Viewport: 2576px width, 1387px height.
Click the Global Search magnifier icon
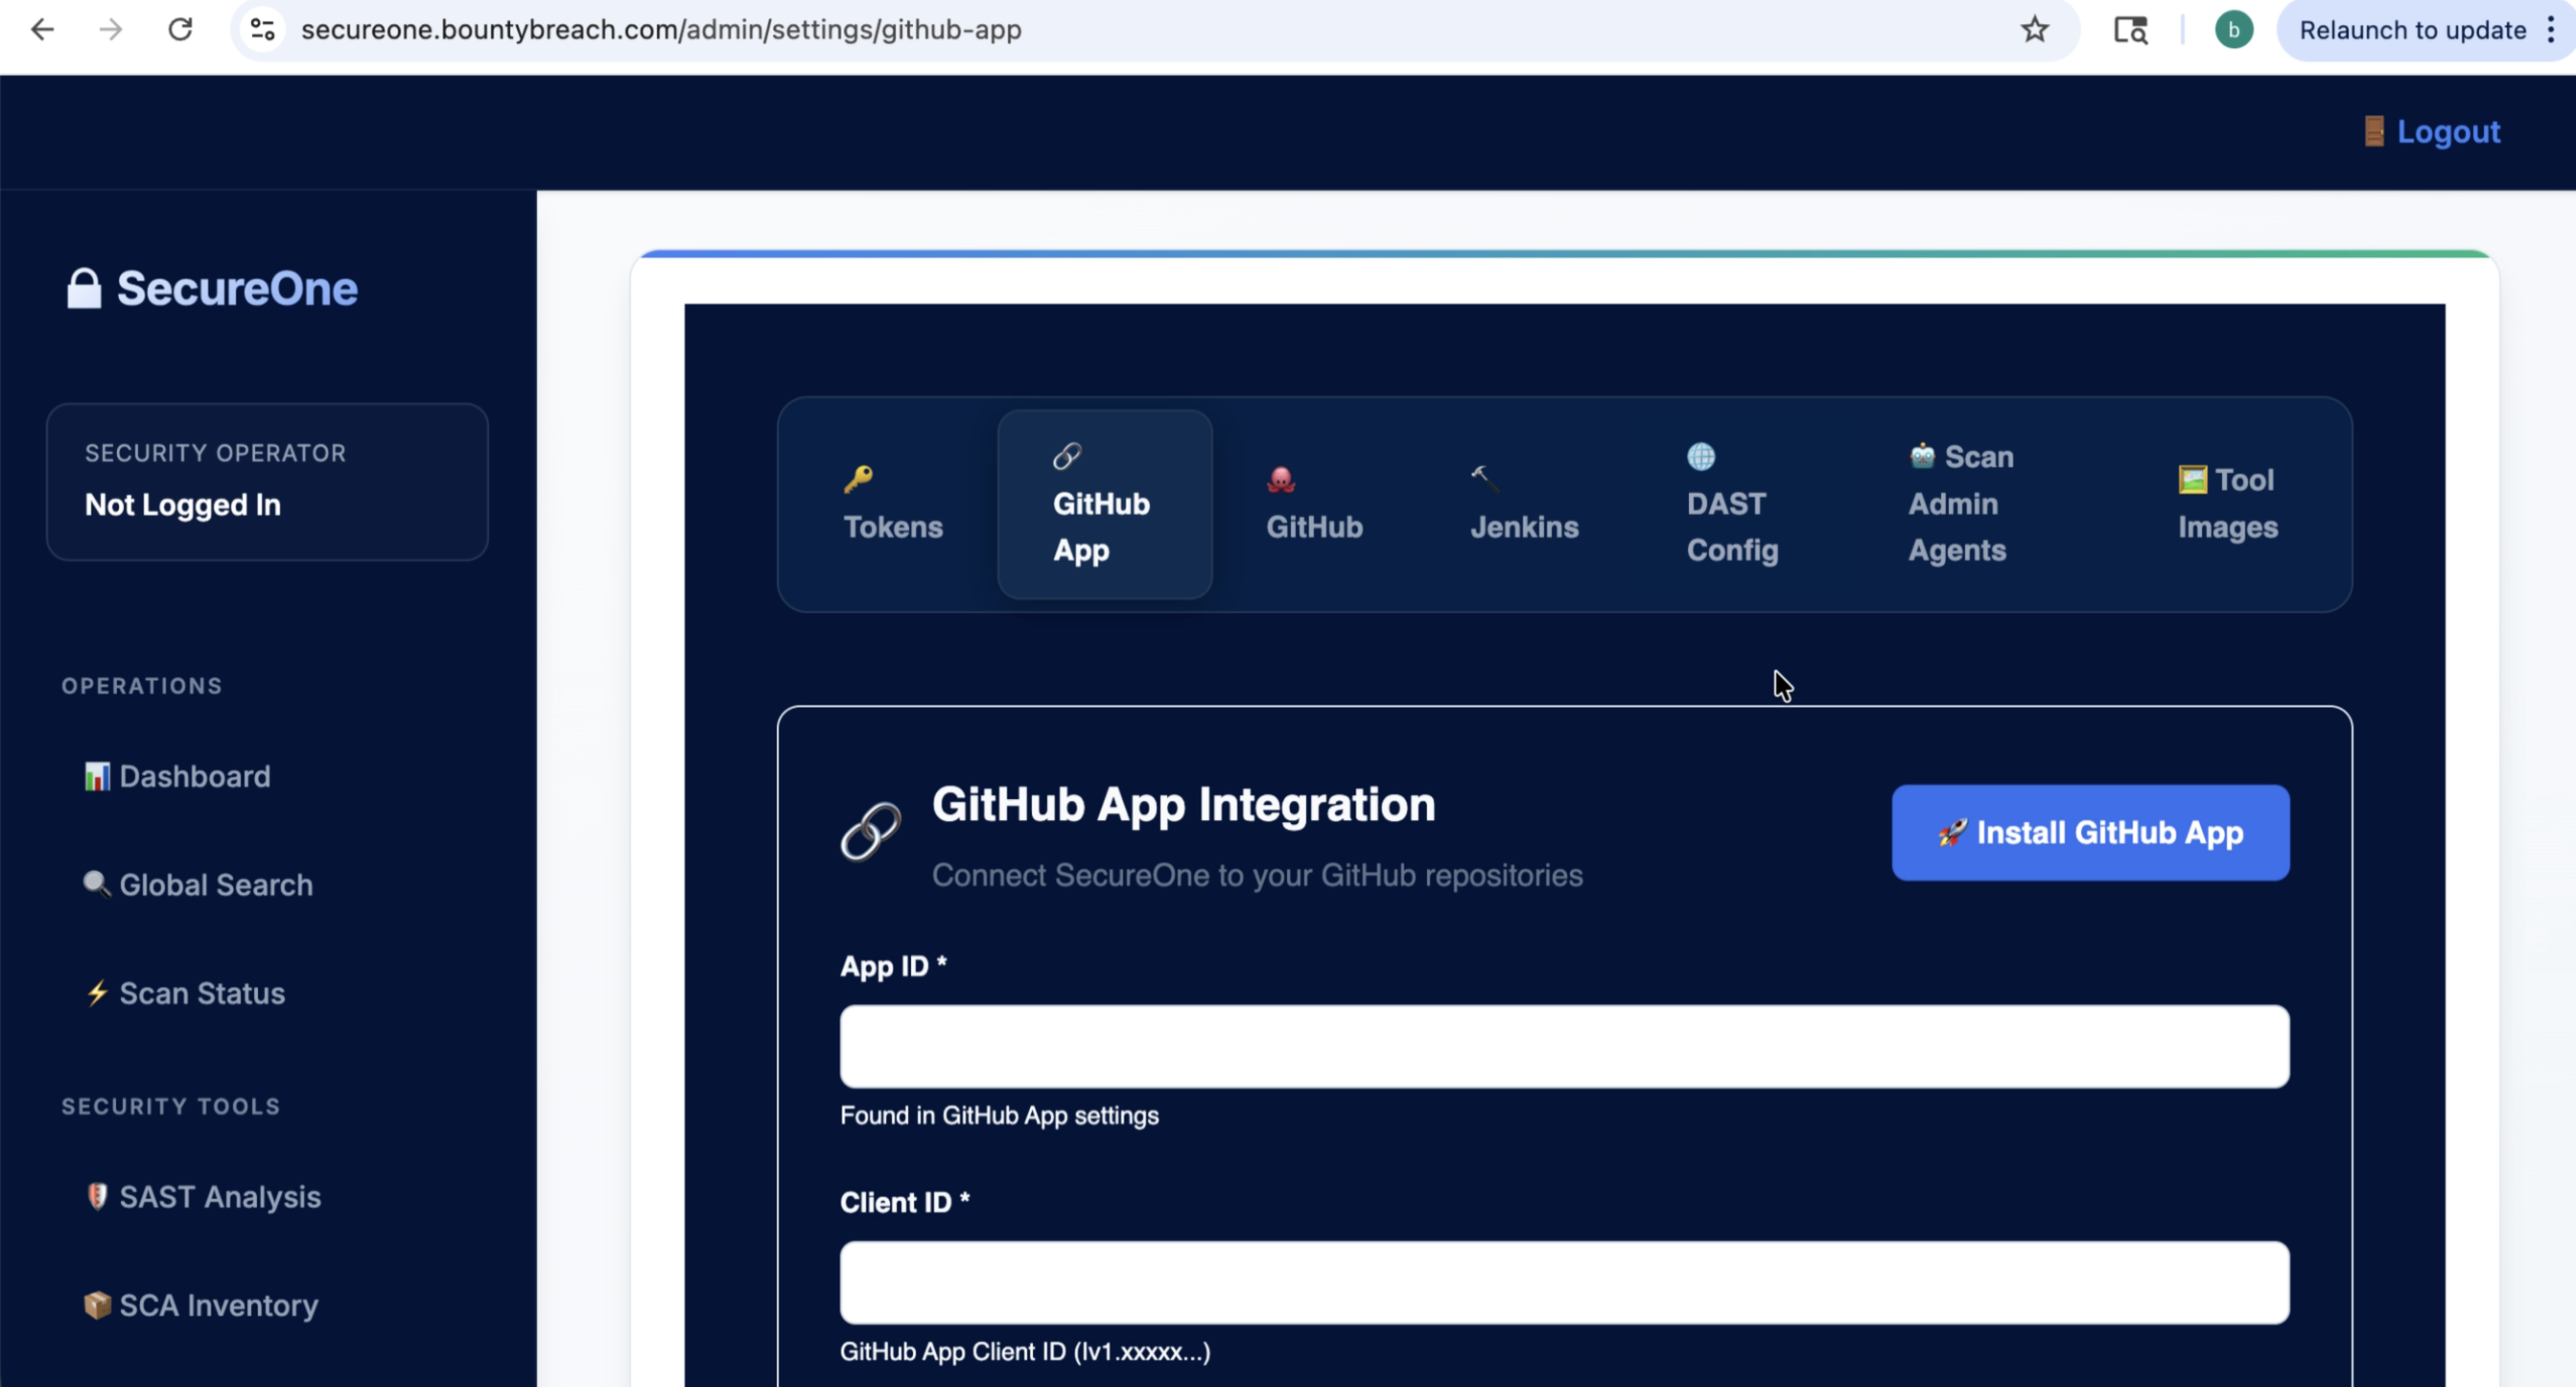[97, 884]
